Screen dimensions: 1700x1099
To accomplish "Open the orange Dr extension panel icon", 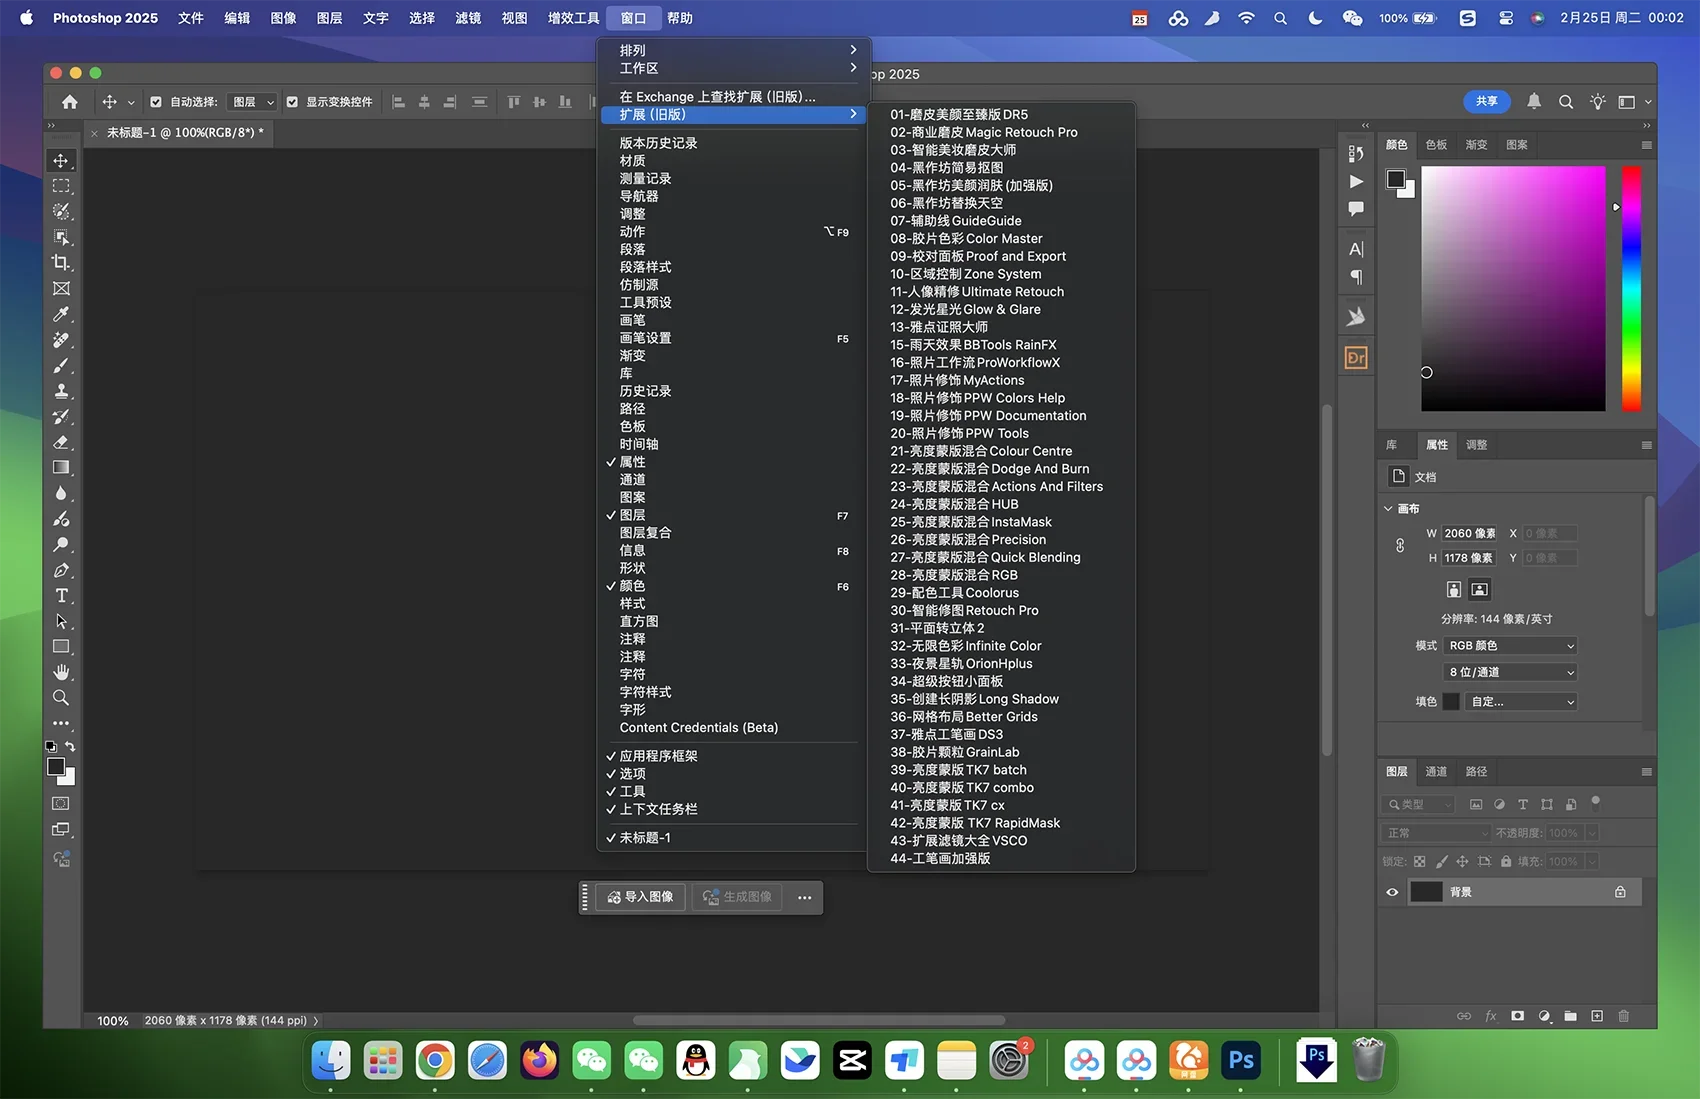I will tap(1356, 358).
